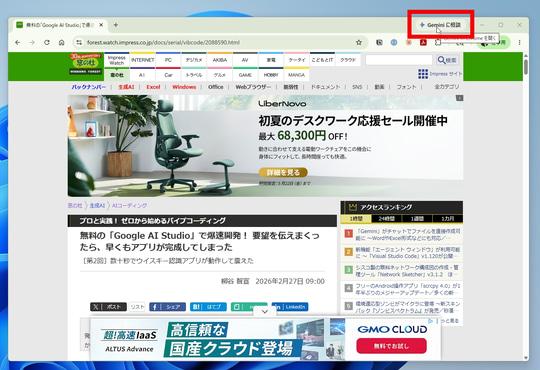Open the Impress サイト grid icon
The width and height of the screenshot is (540, 370).
point(423,74)
